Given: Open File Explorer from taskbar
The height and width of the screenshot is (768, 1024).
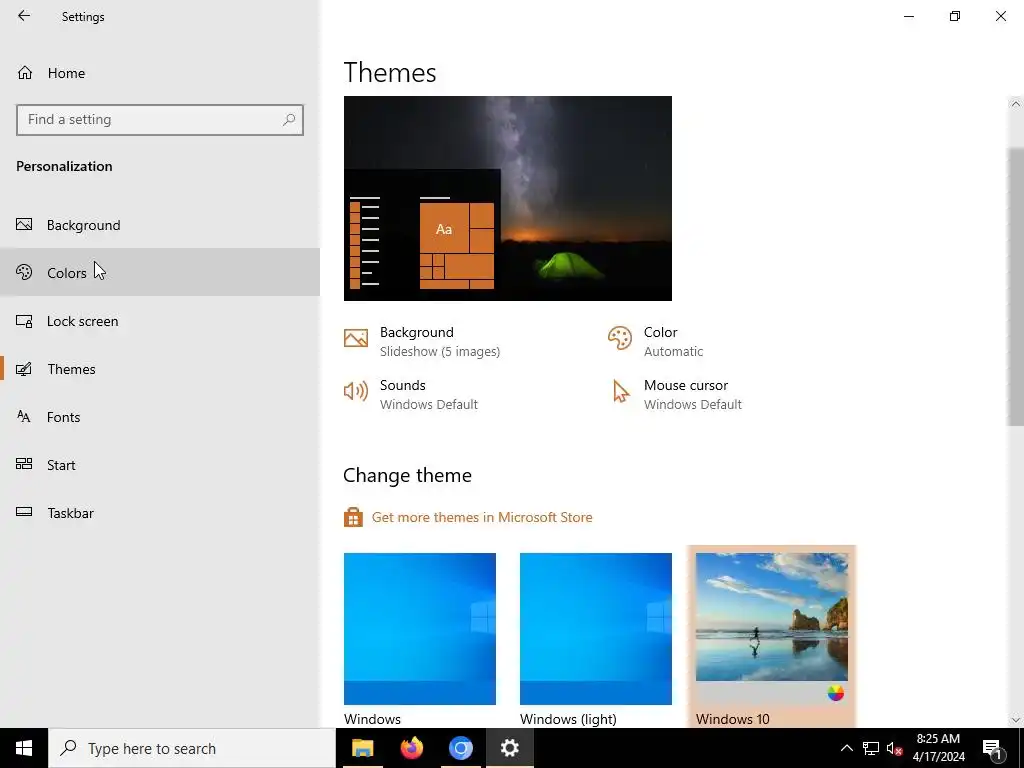Looking at the screenshot, I should pyautogui.click(x=362, y=748).
